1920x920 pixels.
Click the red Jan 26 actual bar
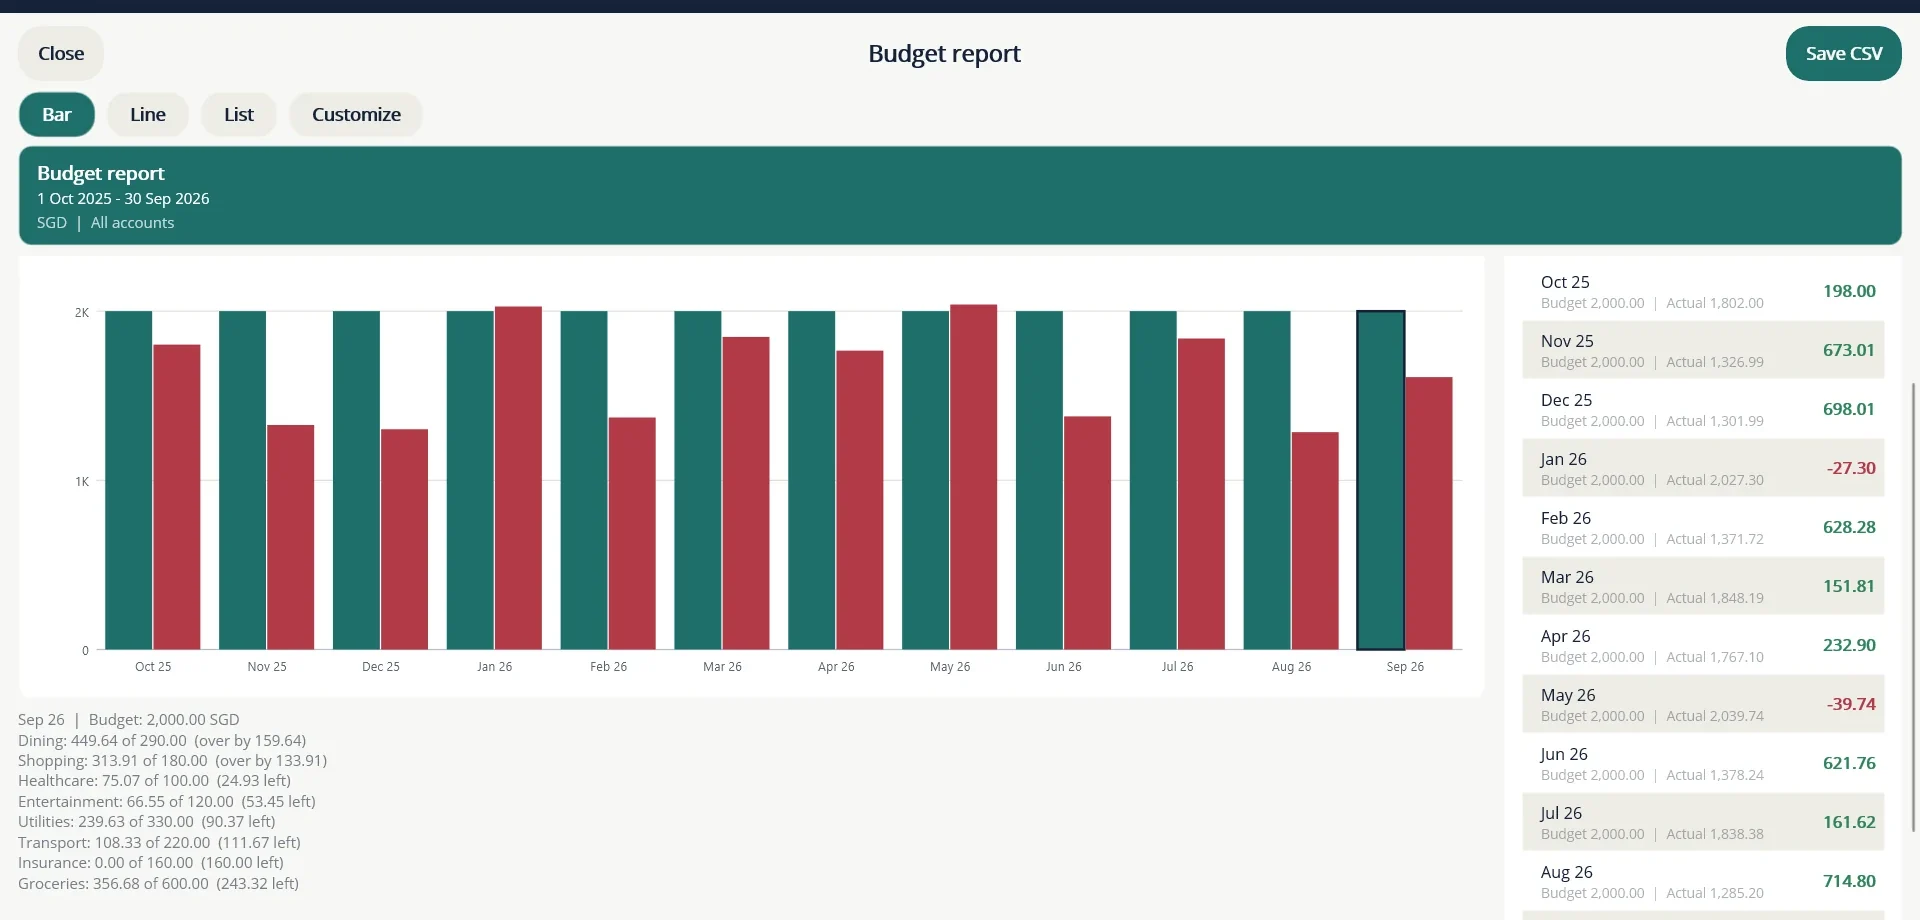518,478
